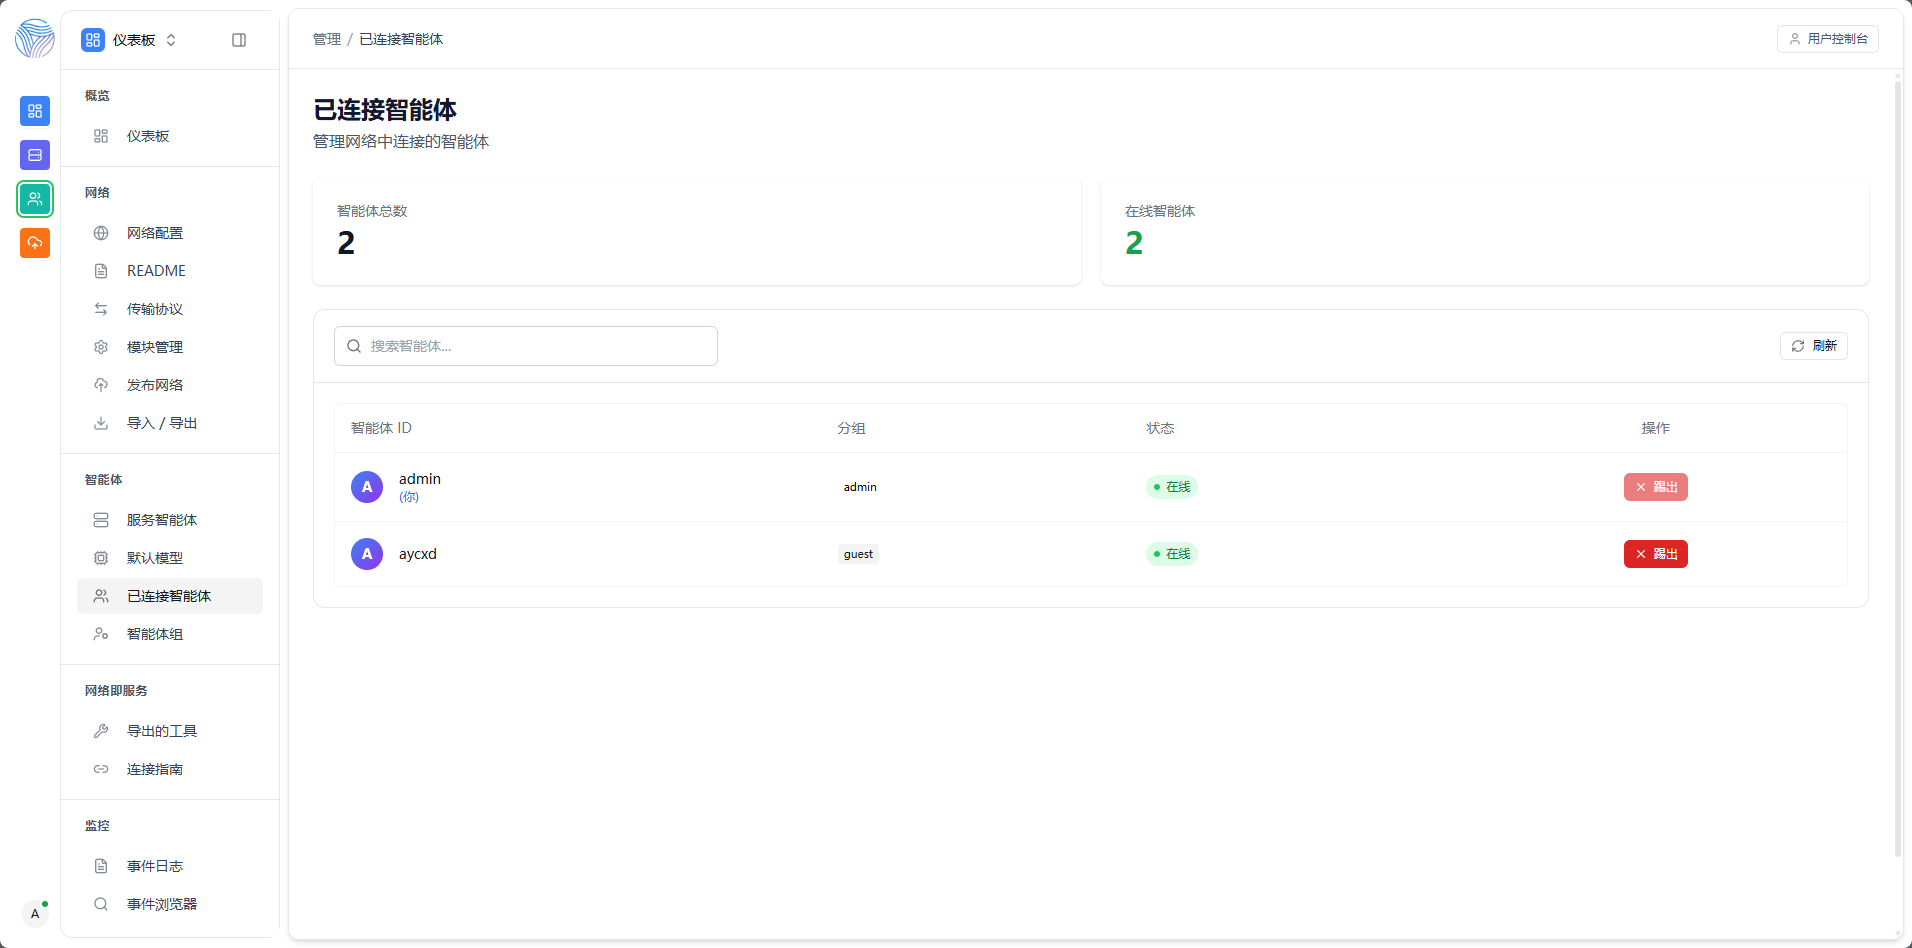The height and width of the screenshot is (948, 1912).
Task: Click the 管理 breadcrumb link
Action: (x=327, y=39)
